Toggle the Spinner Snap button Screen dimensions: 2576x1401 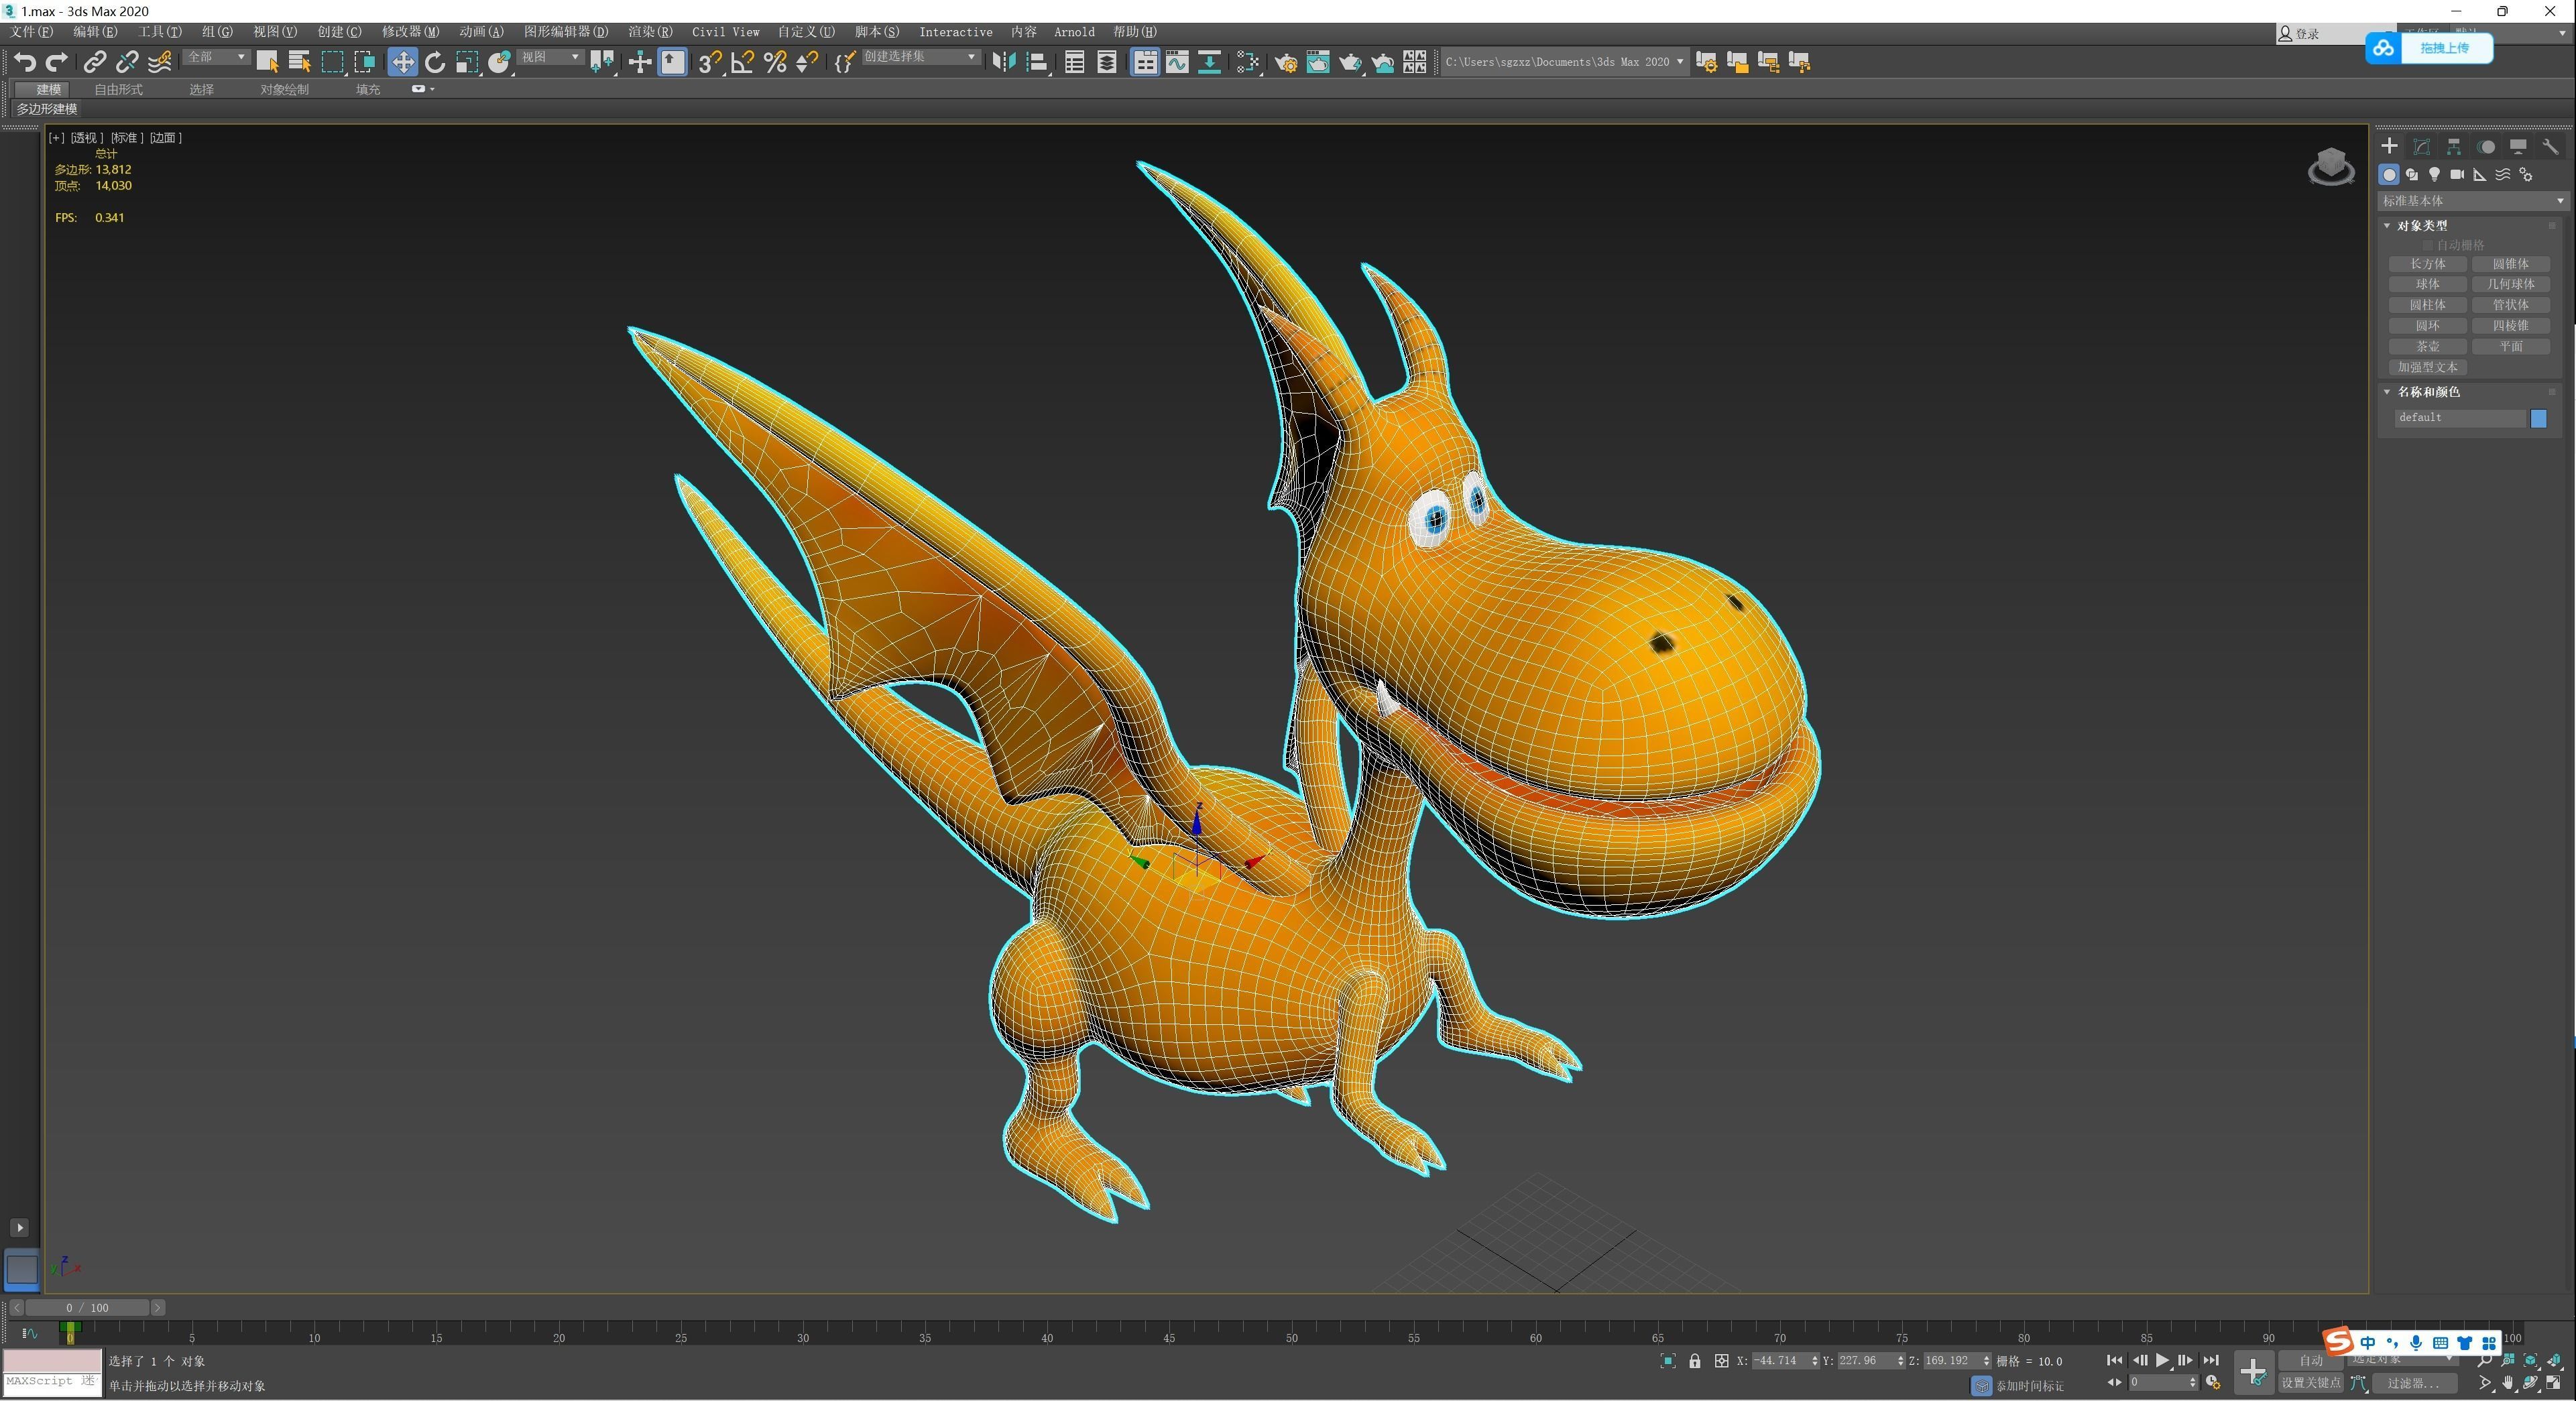coord(807,62)
